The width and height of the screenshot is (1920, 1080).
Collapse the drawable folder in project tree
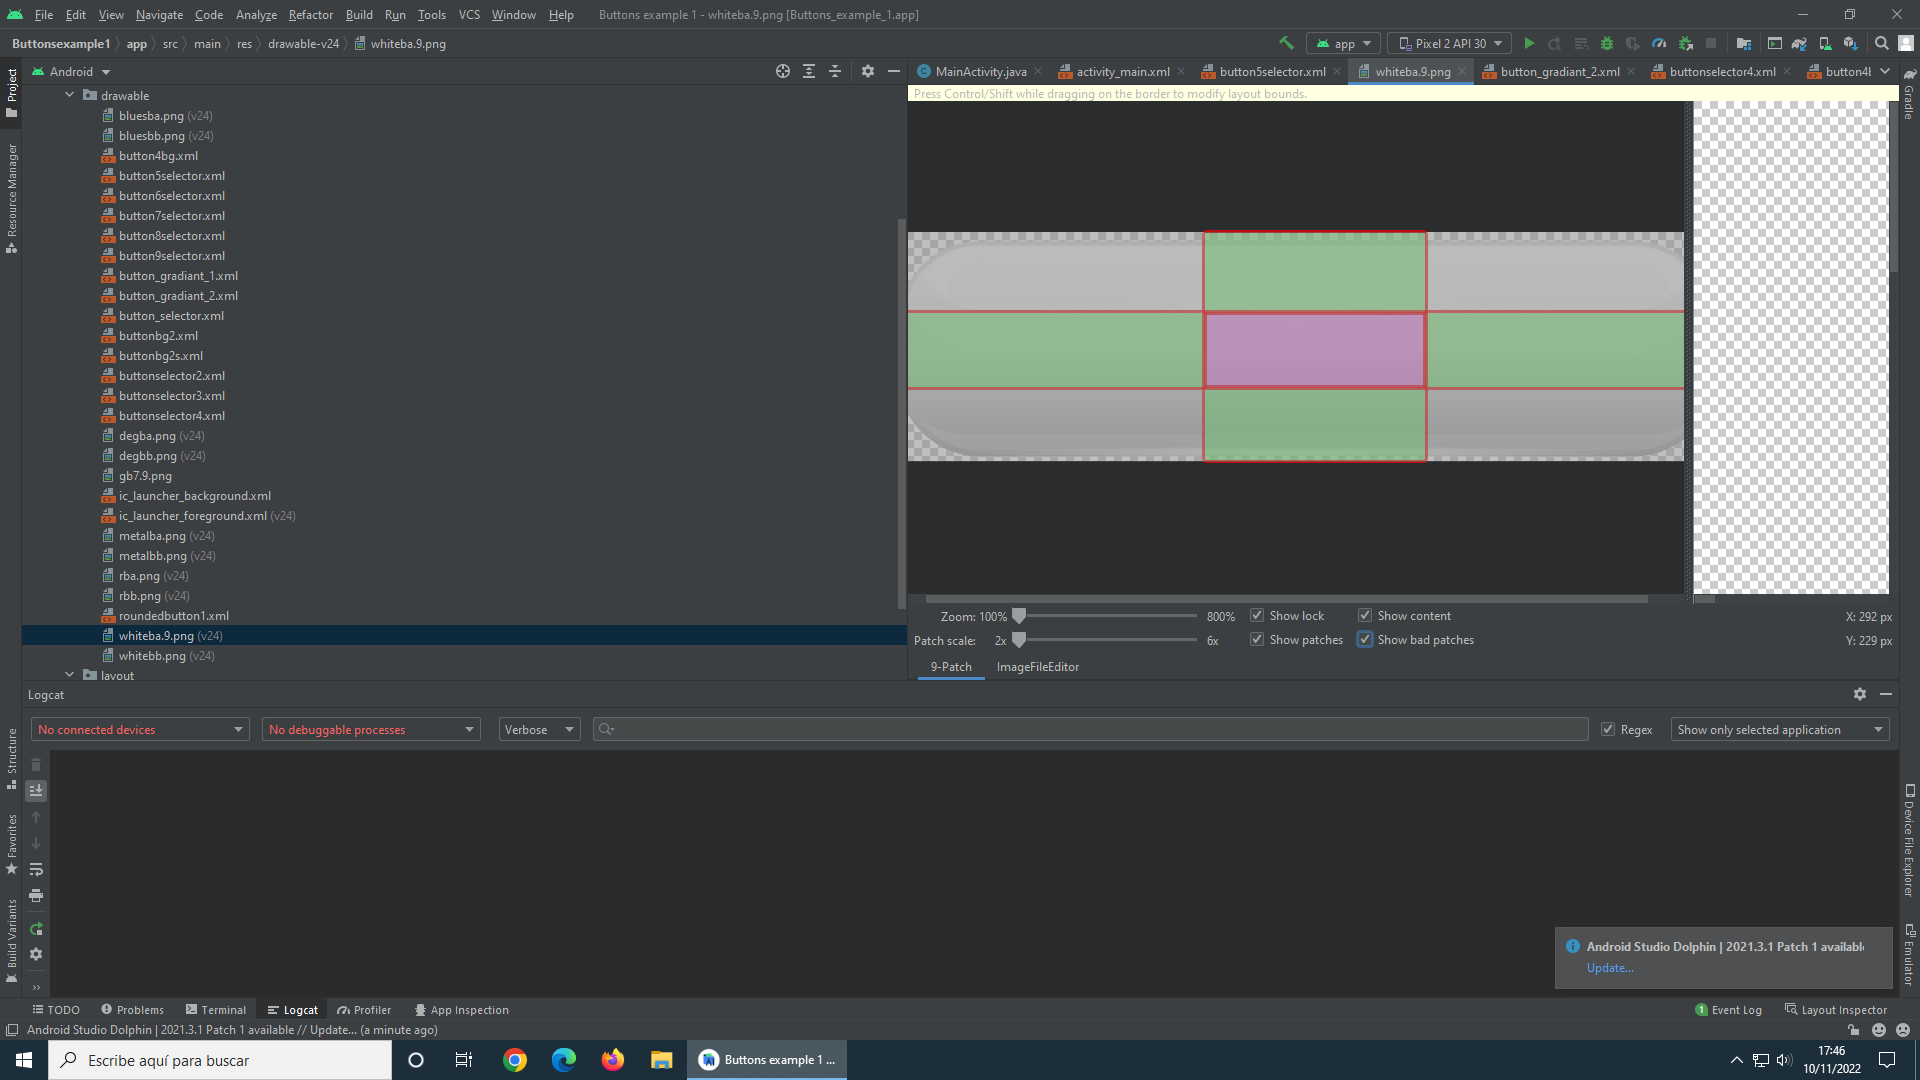(70, 95)
